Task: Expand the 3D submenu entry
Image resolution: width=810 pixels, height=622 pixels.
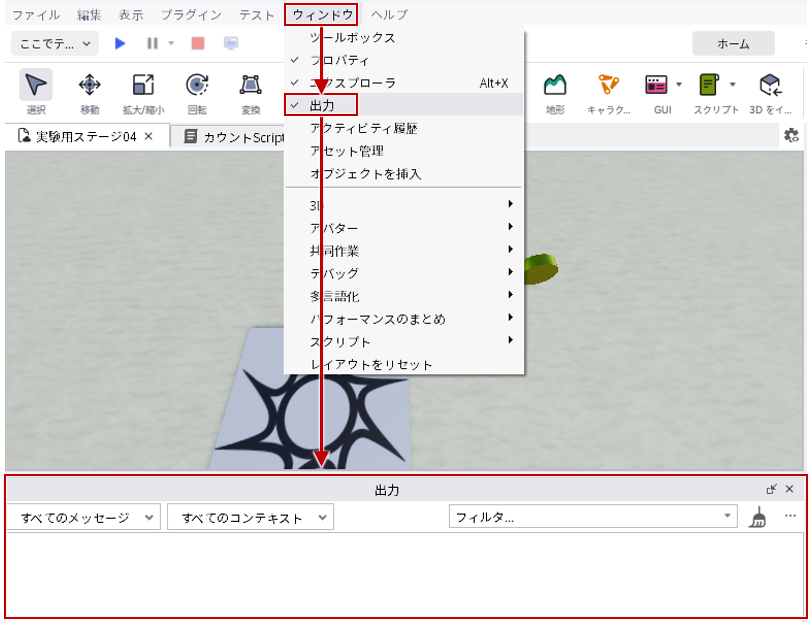Action: (404, 205)
